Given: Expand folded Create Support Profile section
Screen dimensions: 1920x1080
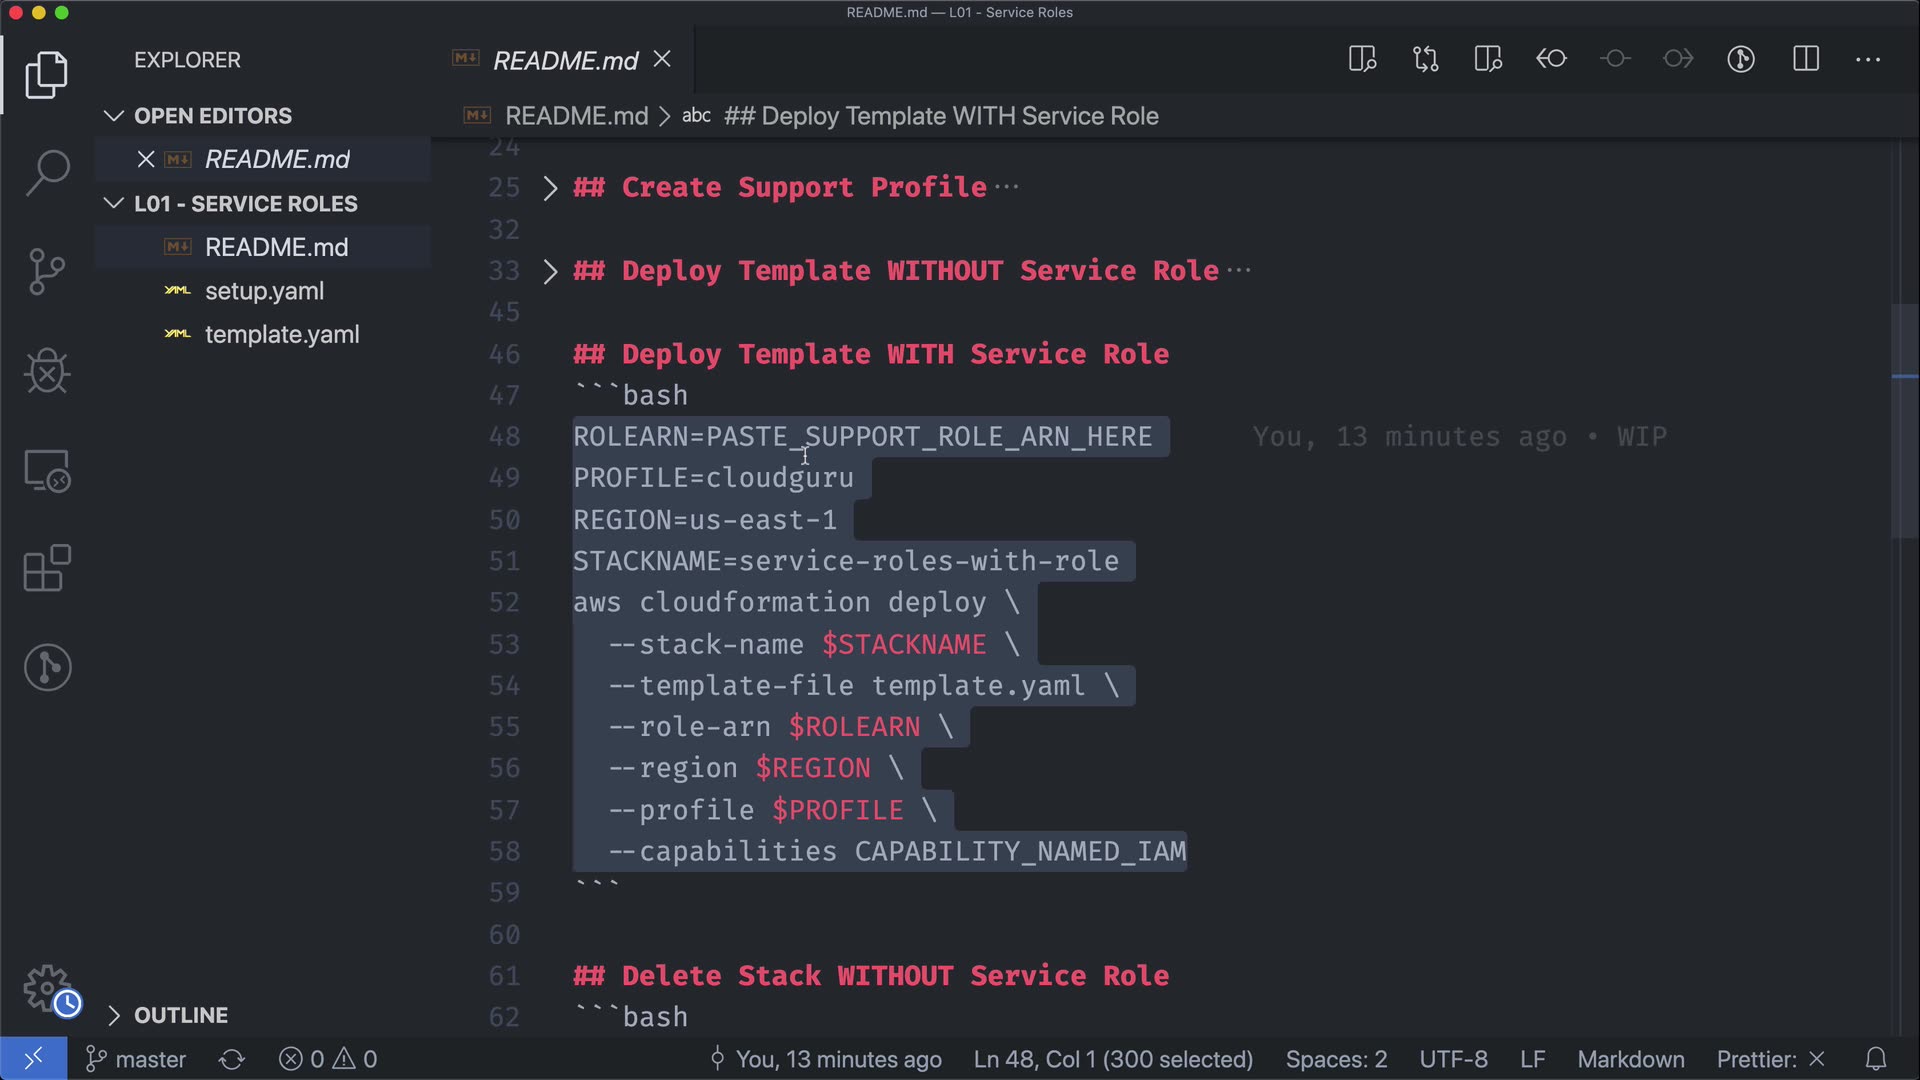Looking at the screenshot, I should click(550, 188).
